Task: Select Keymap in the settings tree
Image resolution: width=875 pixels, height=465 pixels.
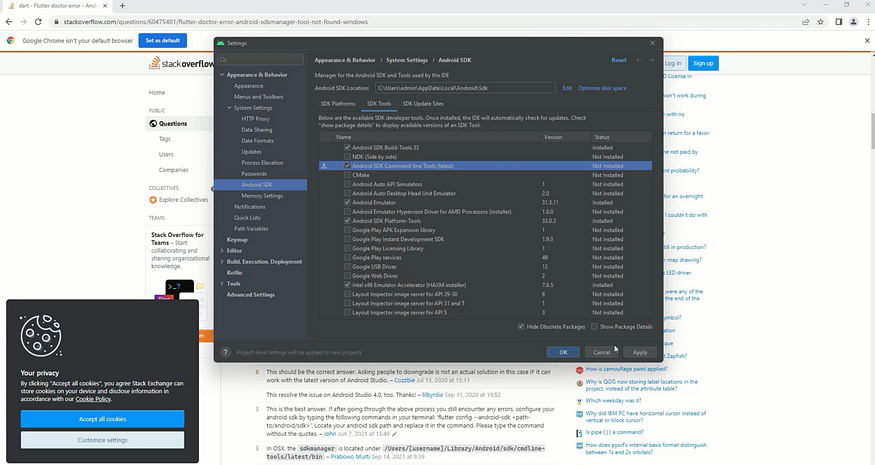Action: [237, 240]
